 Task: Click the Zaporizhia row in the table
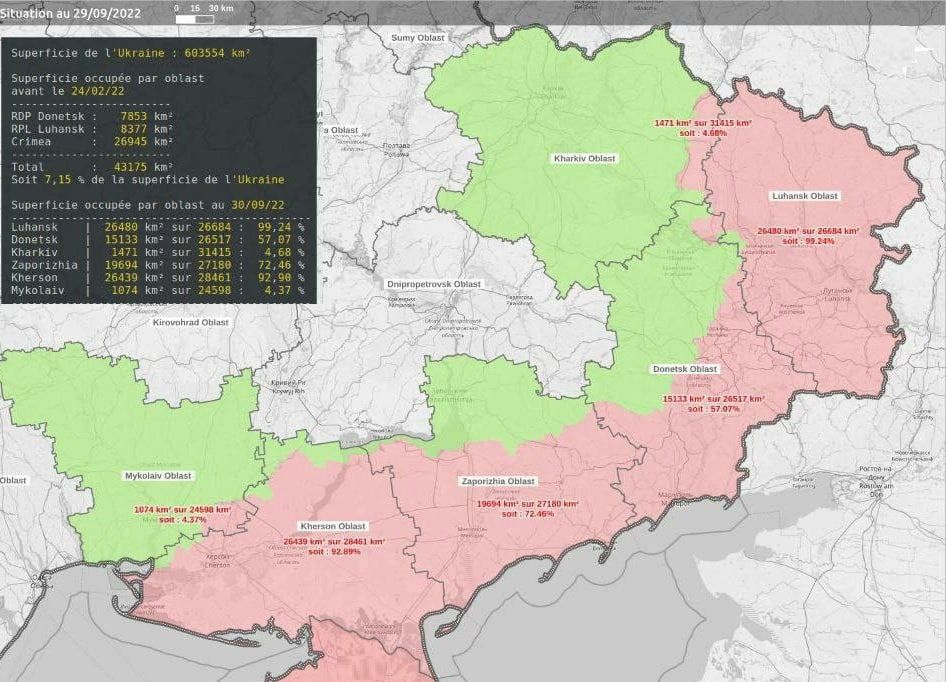[x=158, y=265]
